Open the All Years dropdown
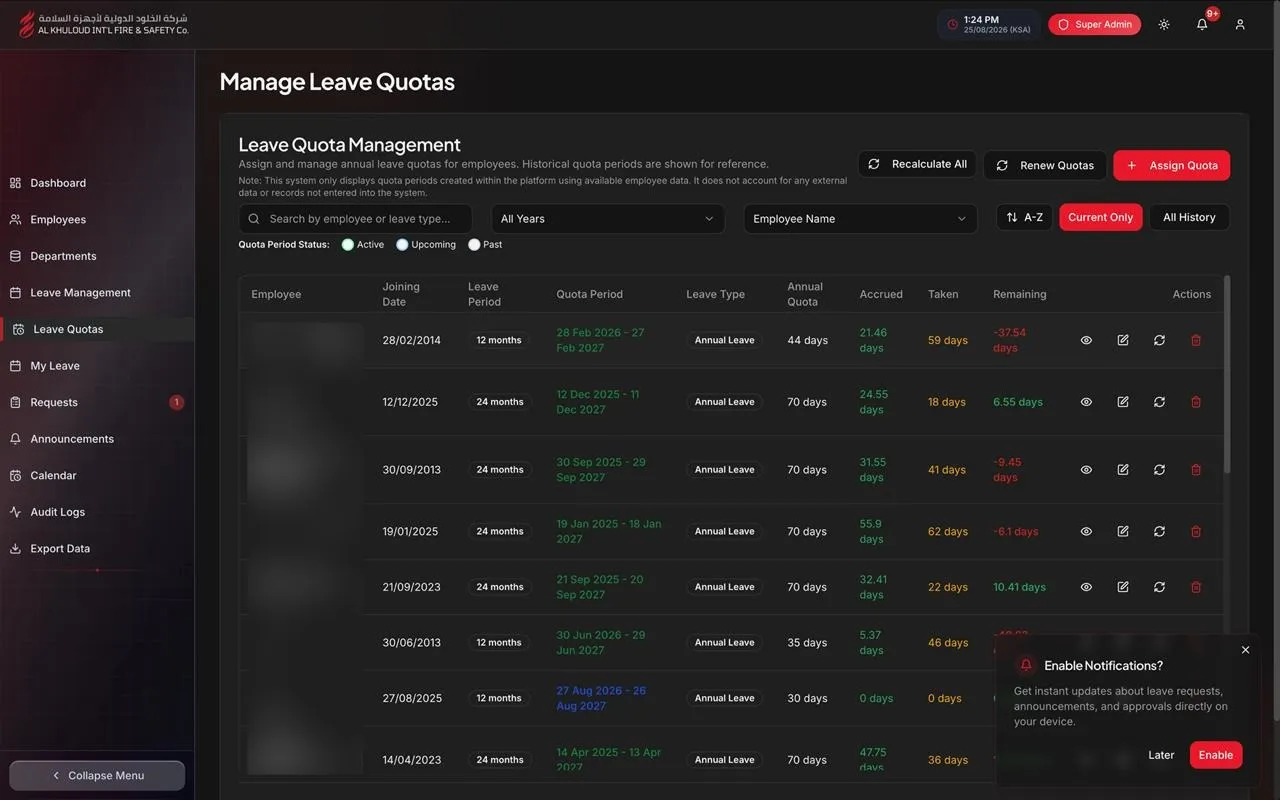Viewport: 1280px width, 800px height. click(x=608, y=218)
